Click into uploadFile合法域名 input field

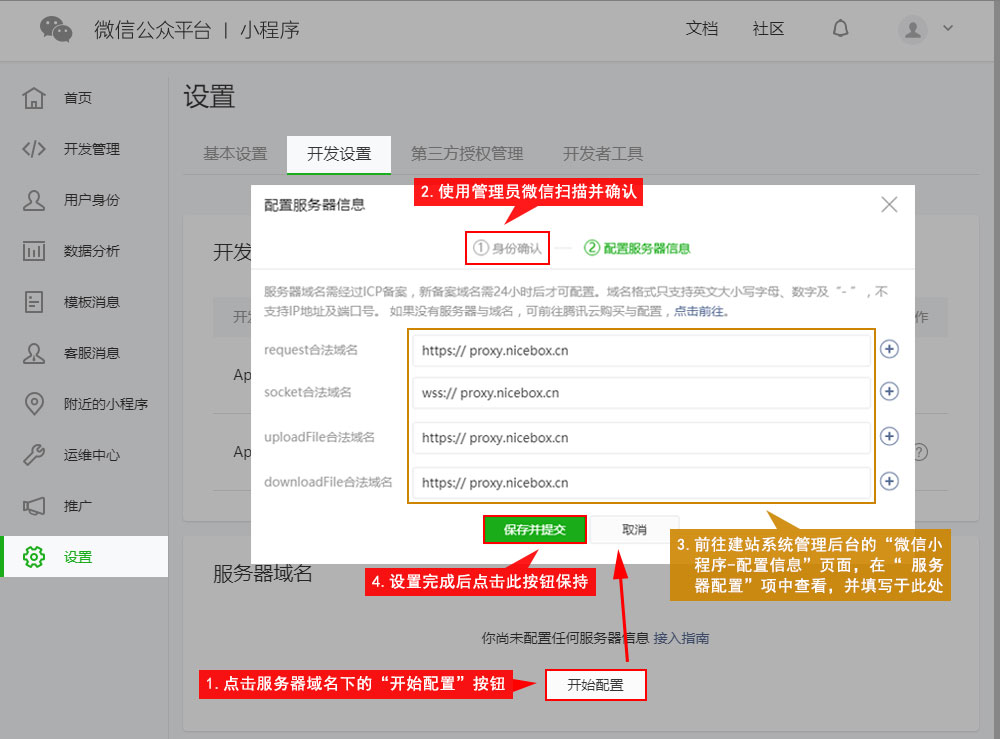click(640, 437)
